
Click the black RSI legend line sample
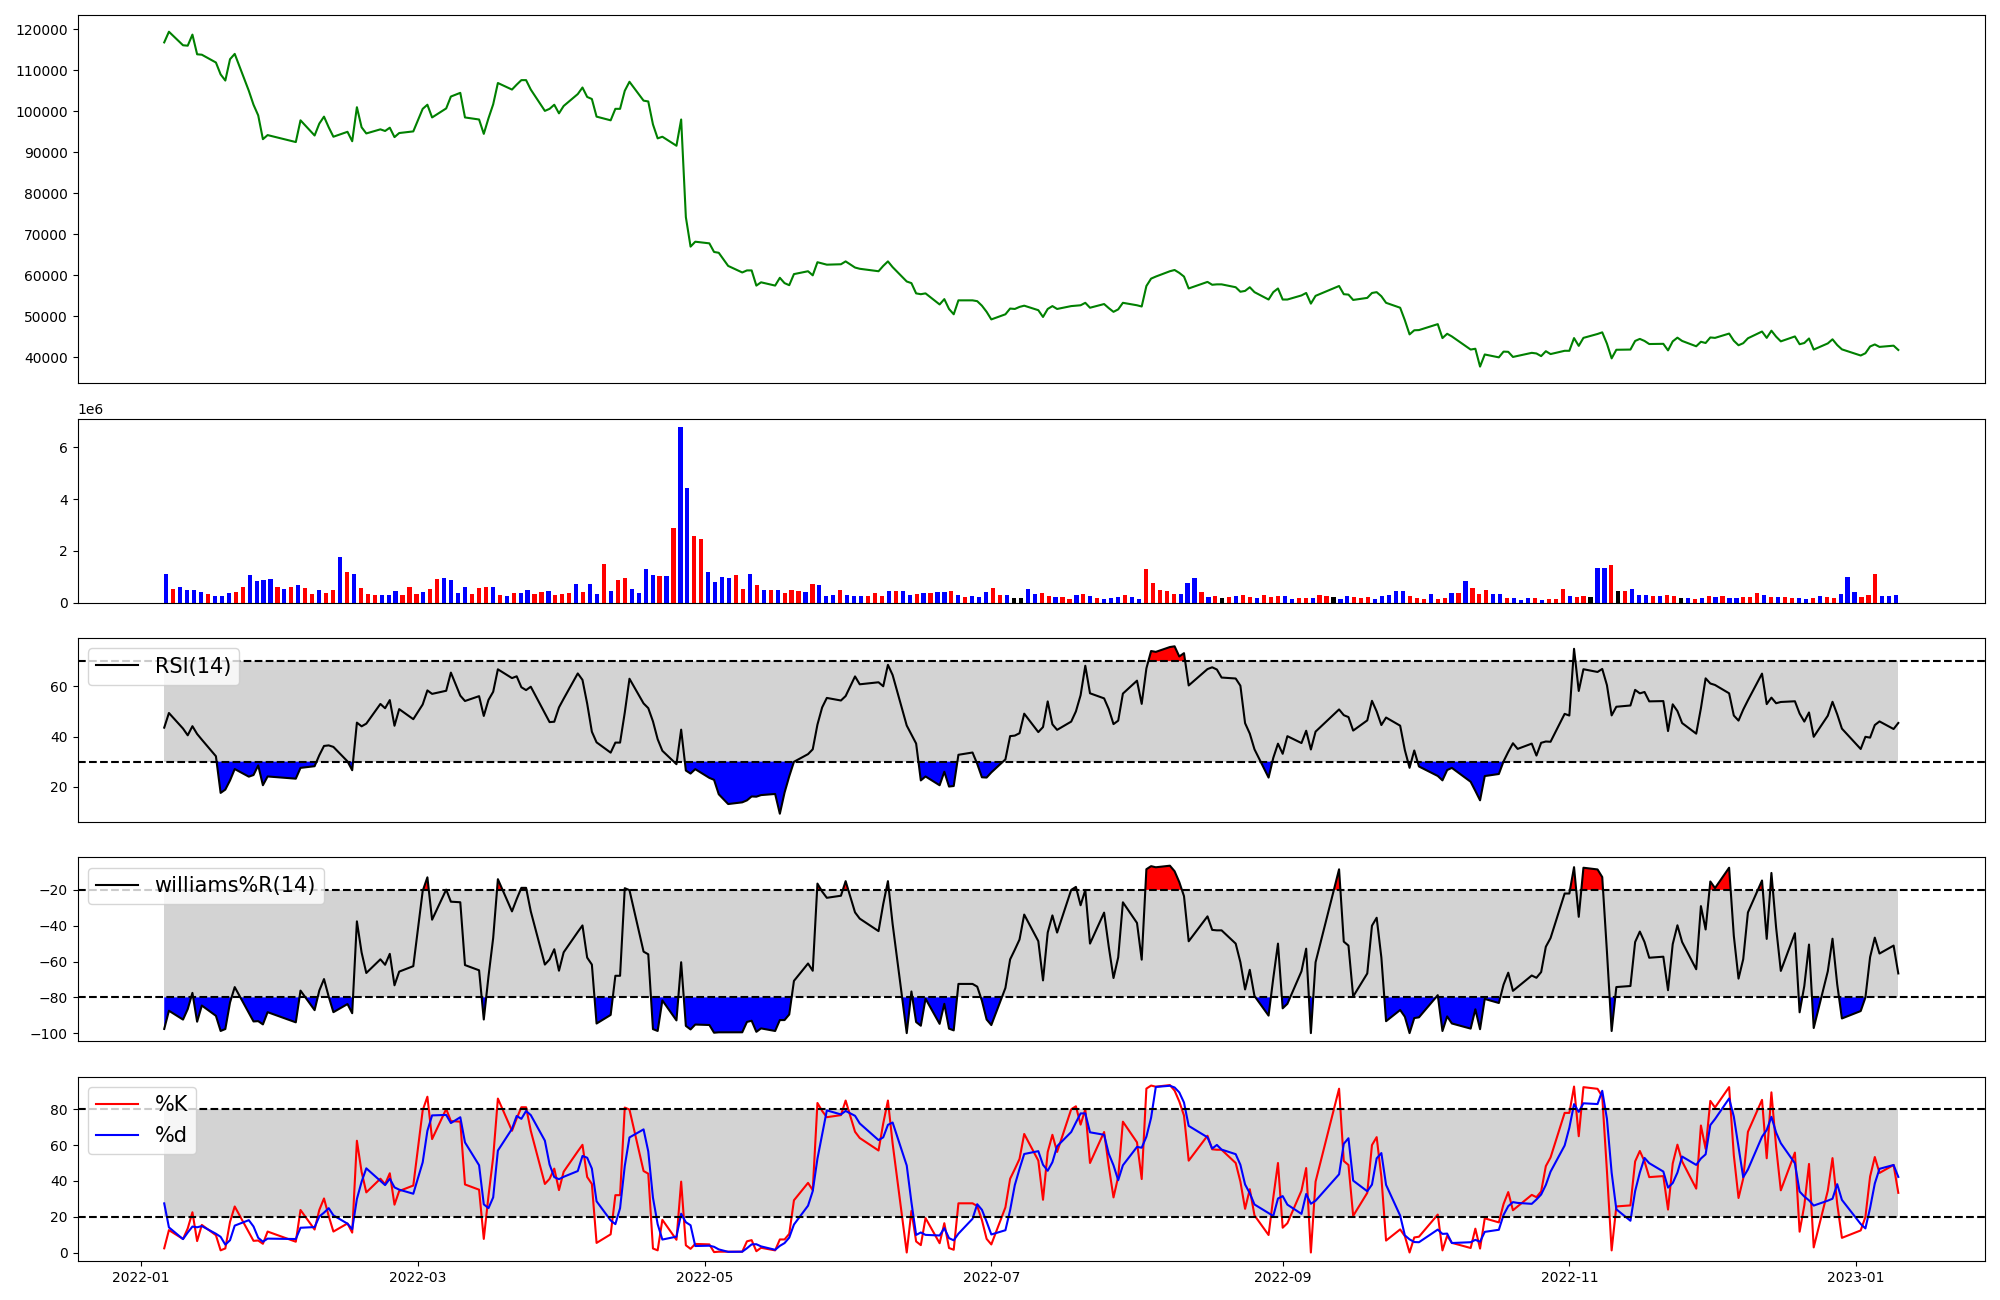pos(116,666)
